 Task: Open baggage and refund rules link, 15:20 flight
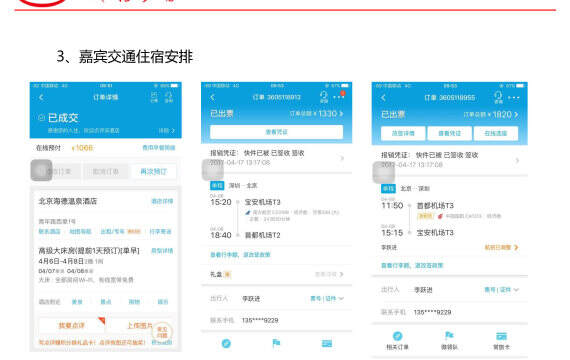(240, 255)
